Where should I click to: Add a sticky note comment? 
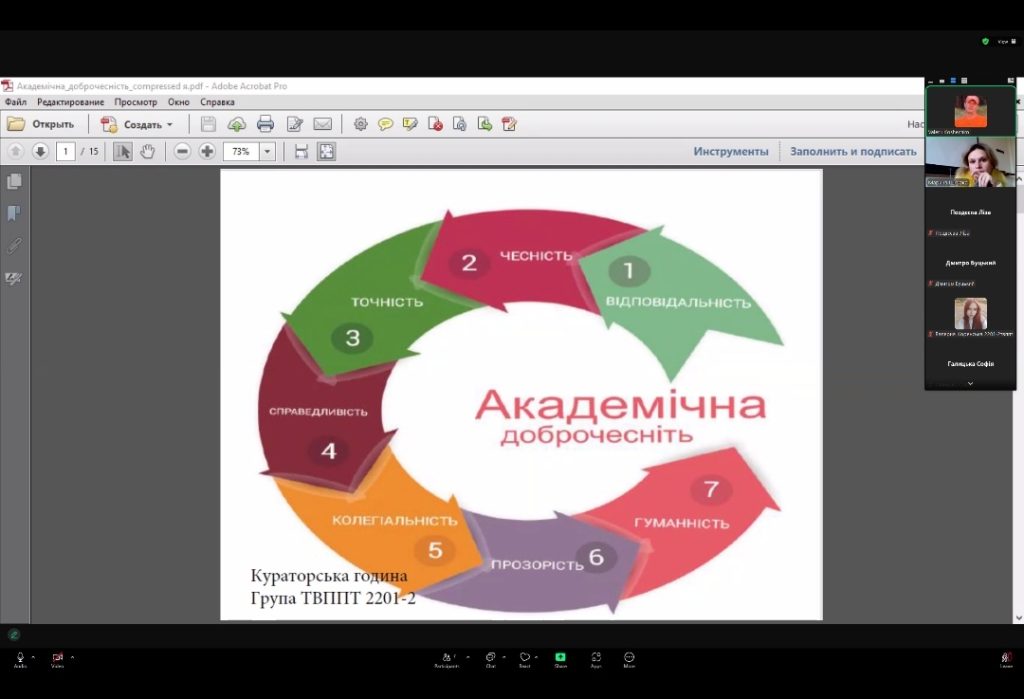pyautogui.click(x=385, y=124)
